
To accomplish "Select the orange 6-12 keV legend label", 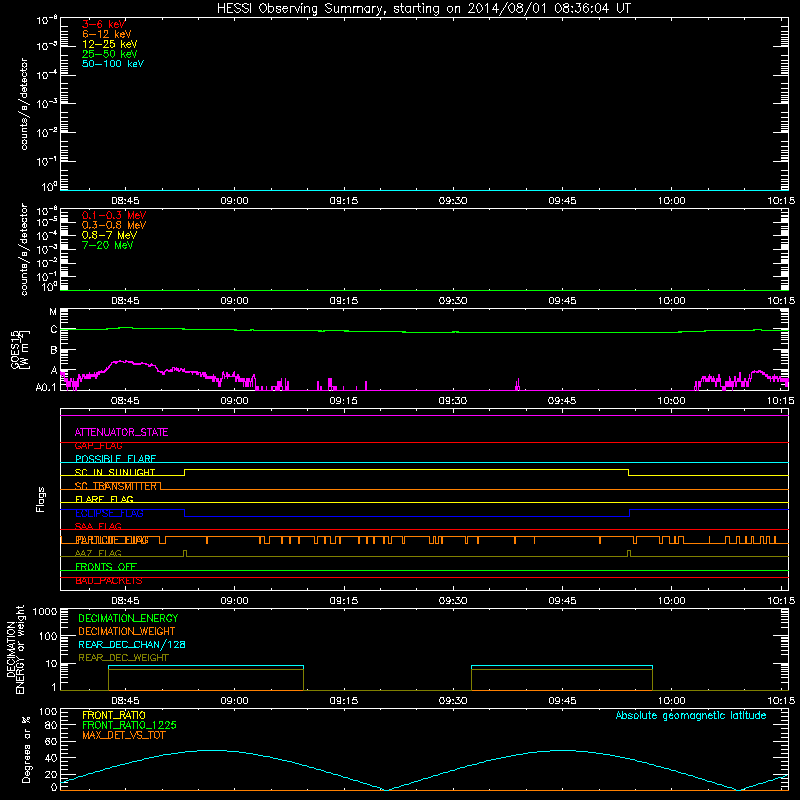I will click(x=106, y=34).
